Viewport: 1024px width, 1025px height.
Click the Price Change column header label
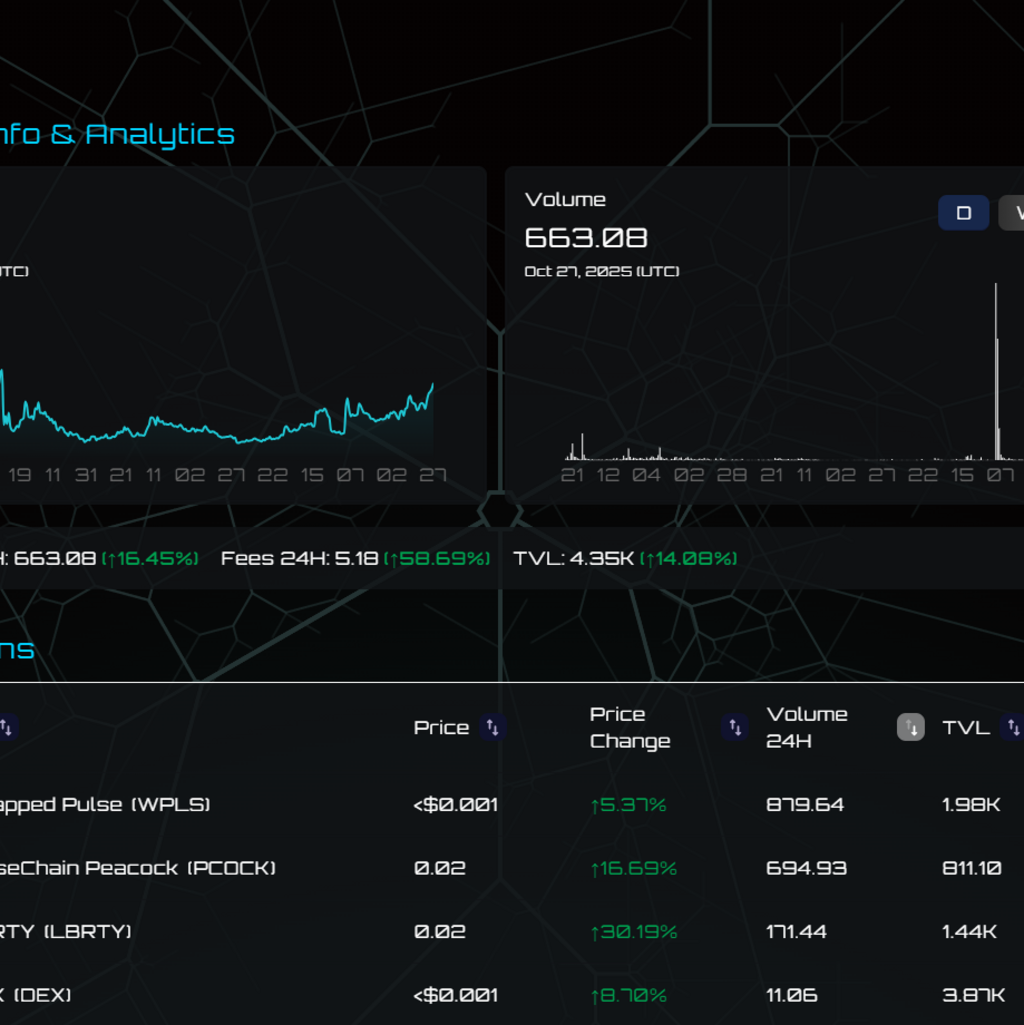click(x=629, y=728)
